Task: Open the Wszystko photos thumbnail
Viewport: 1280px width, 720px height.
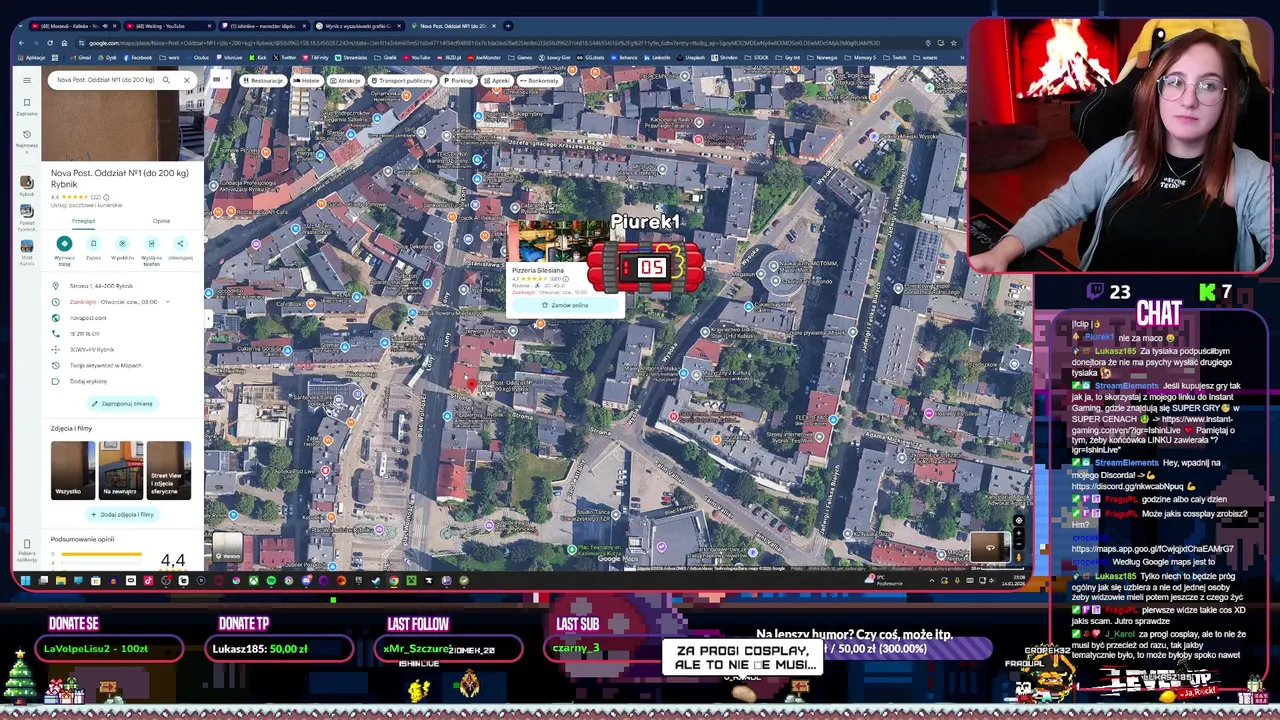Action: pyautogui.click(x=73, y=469)
